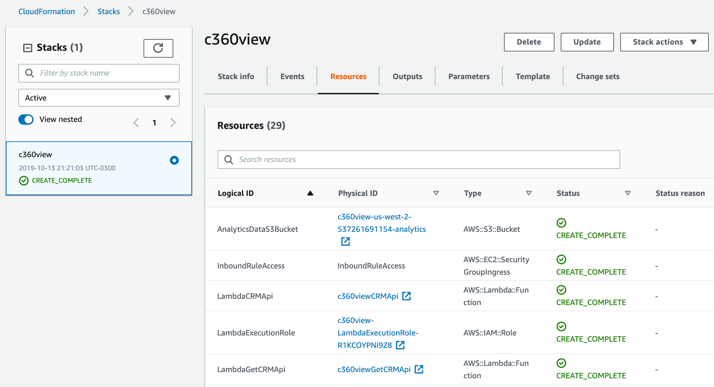Focus the Search resources field
Viewport: 714px width, 387px height.
(418, 159)
